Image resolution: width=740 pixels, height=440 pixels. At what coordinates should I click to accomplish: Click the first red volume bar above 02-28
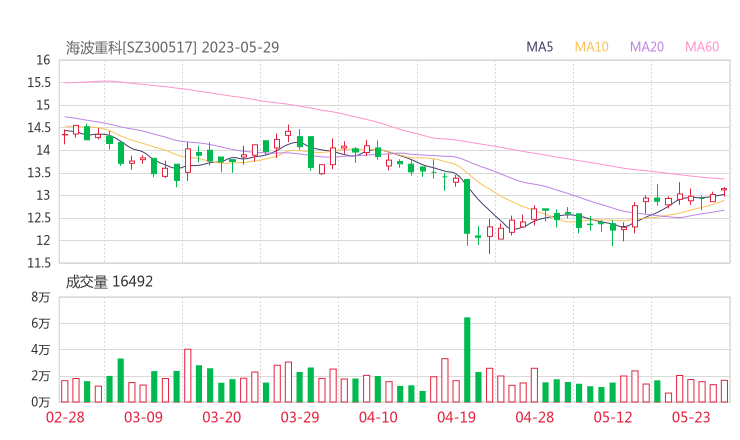point(65,391)
